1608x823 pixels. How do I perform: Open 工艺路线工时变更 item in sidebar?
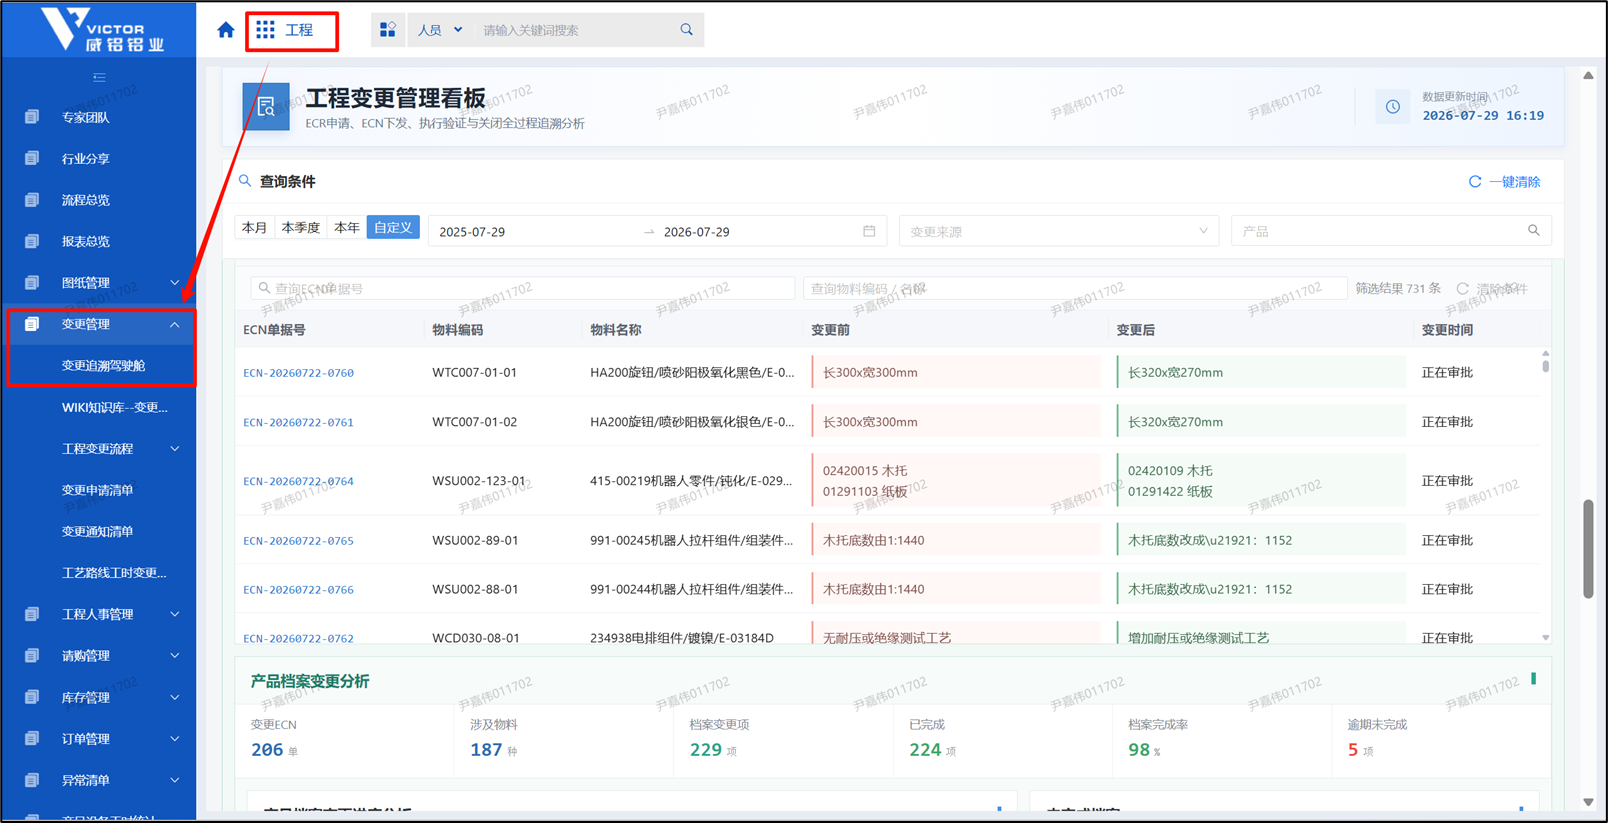click(x=114, y=573)
